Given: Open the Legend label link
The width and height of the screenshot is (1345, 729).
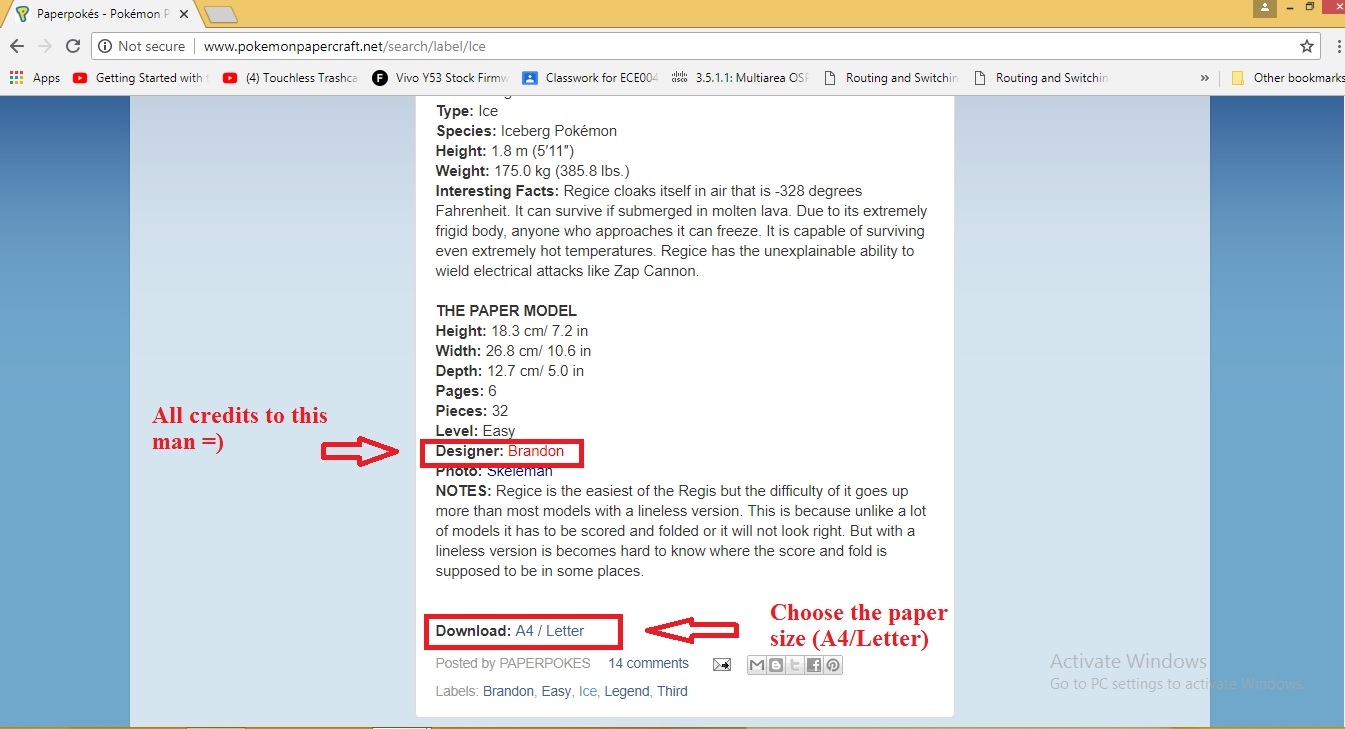Looking at the screenshot, I should coord(627,691).
